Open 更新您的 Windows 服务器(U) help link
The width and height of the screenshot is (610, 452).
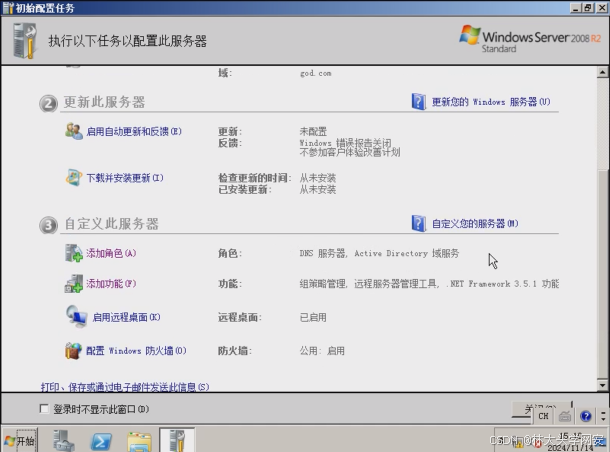pyautogui.click(x=491, y=102)
